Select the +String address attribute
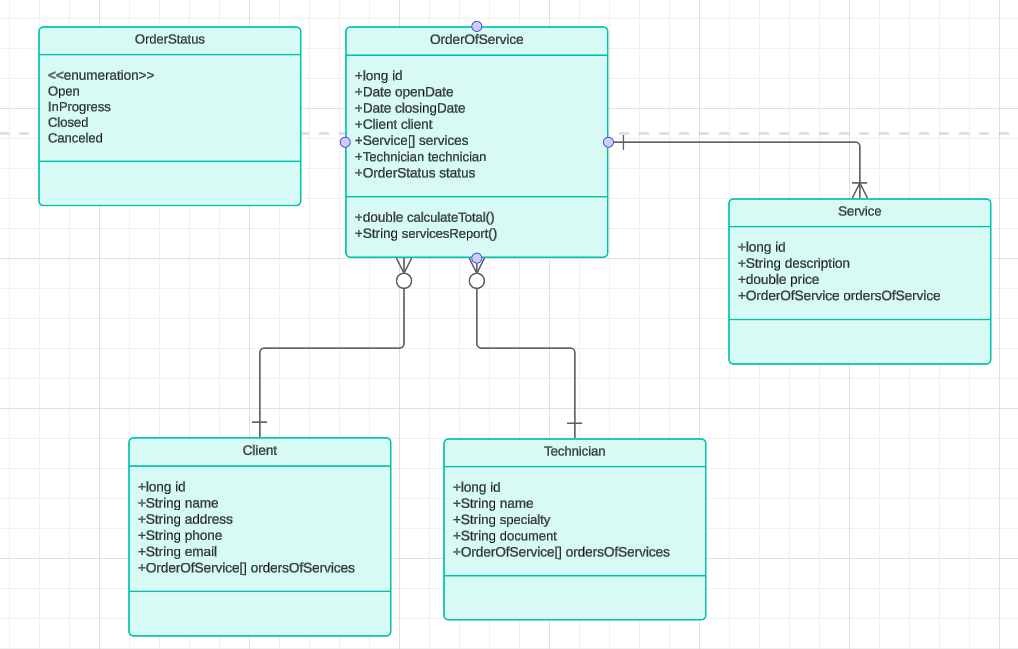This screenshot has width=1018, height=649. [185, 519]
